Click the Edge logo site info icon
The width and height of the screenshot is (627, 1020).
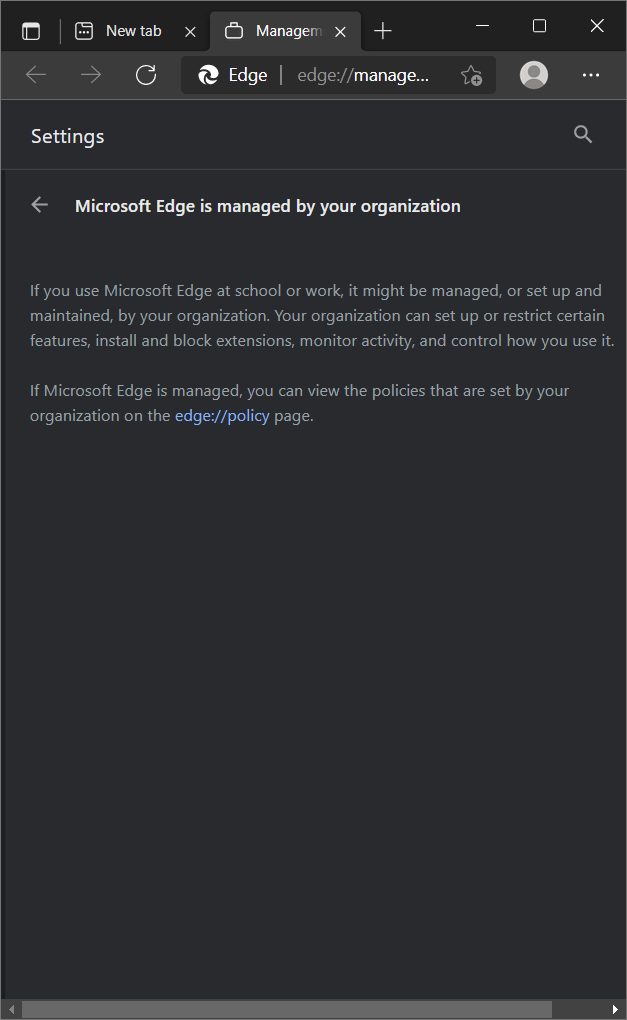pos(208,75)
